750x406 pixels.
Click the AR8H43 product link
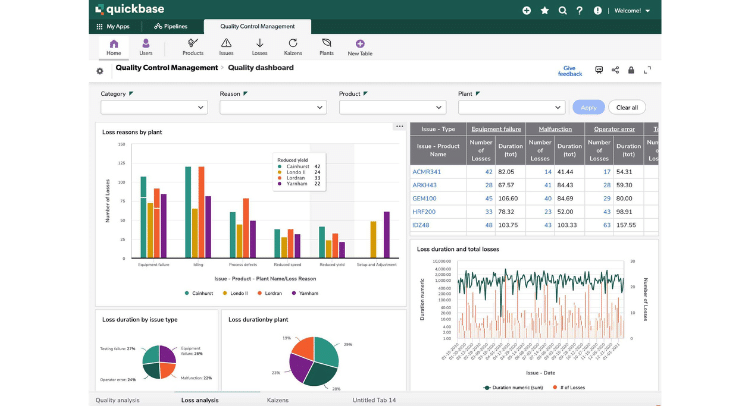424,185
